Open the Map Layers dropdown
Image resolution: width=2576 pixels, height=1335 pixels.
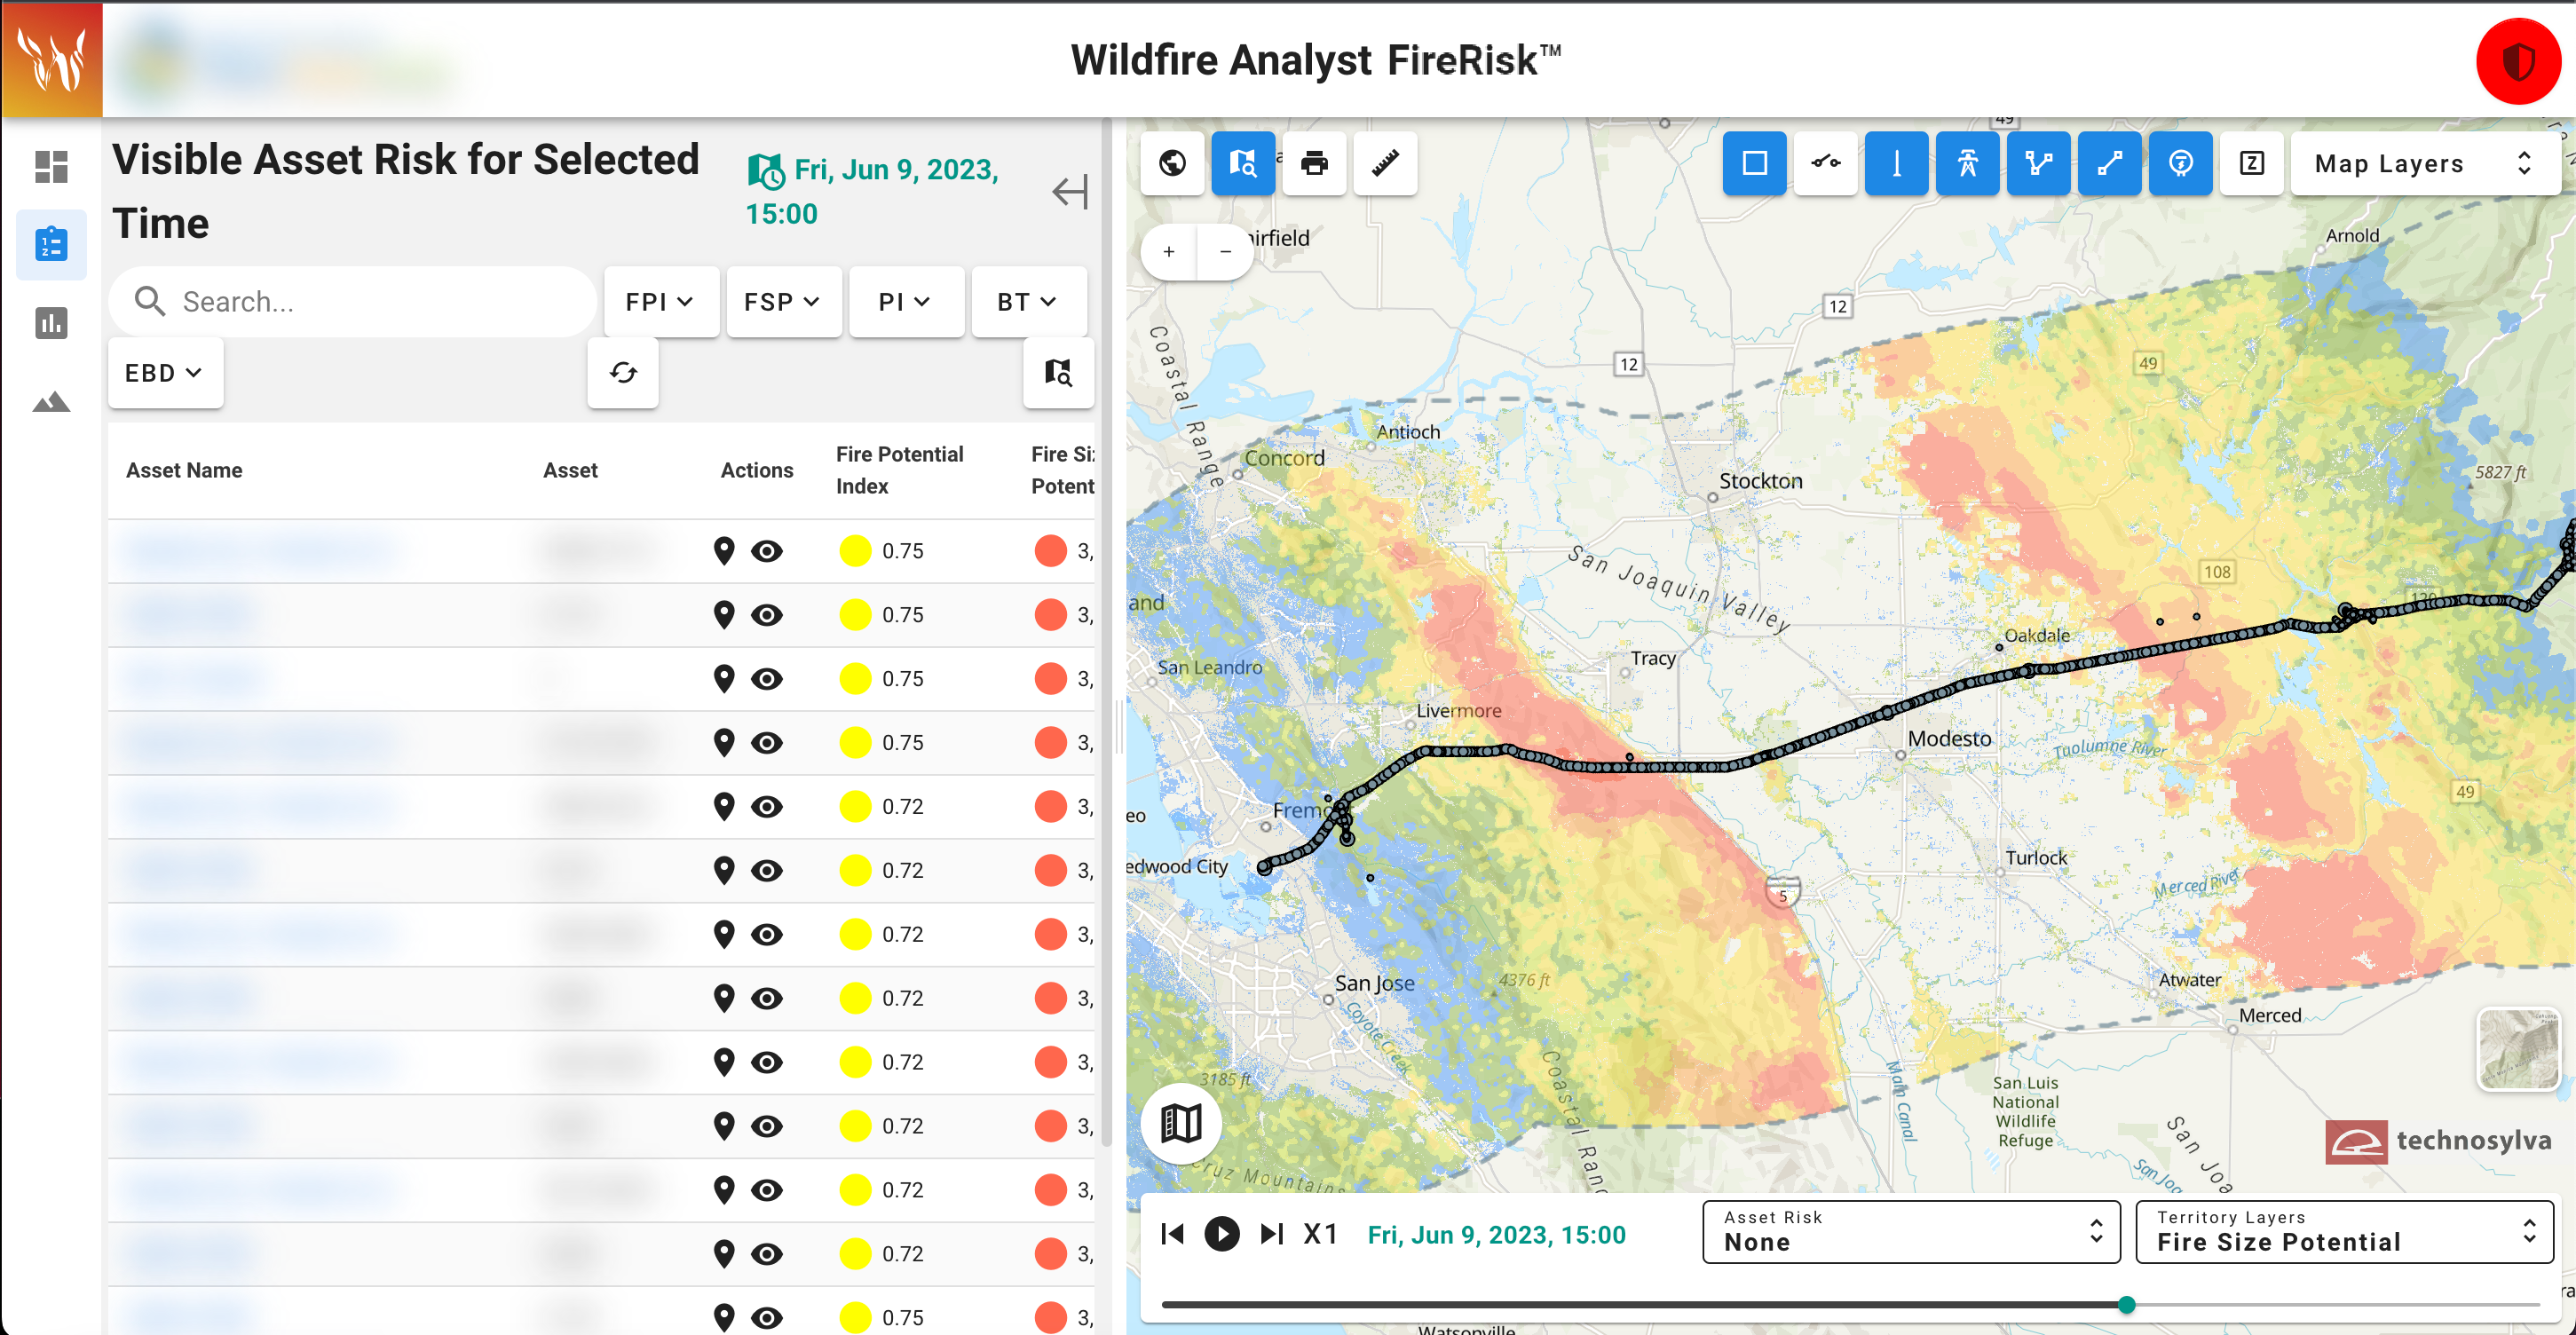2422,163
